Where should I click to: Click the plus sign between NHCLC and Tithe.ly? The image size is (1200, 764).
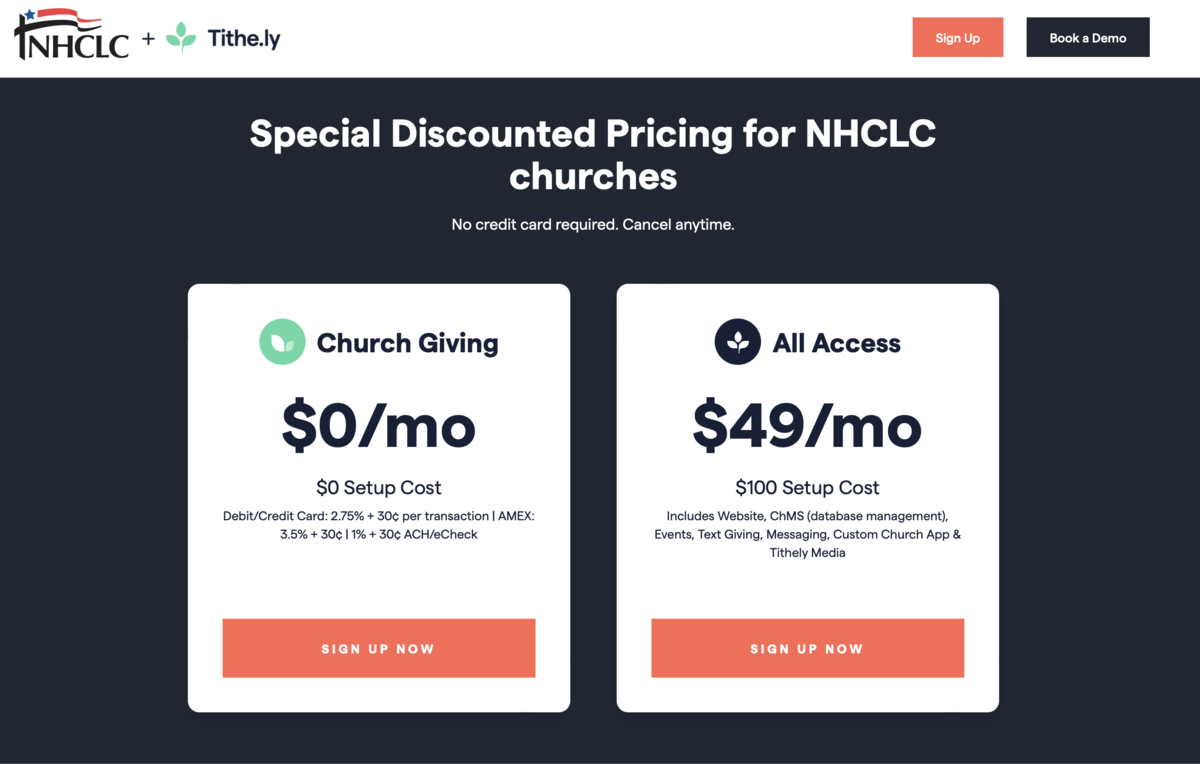(x=147, y=37)
